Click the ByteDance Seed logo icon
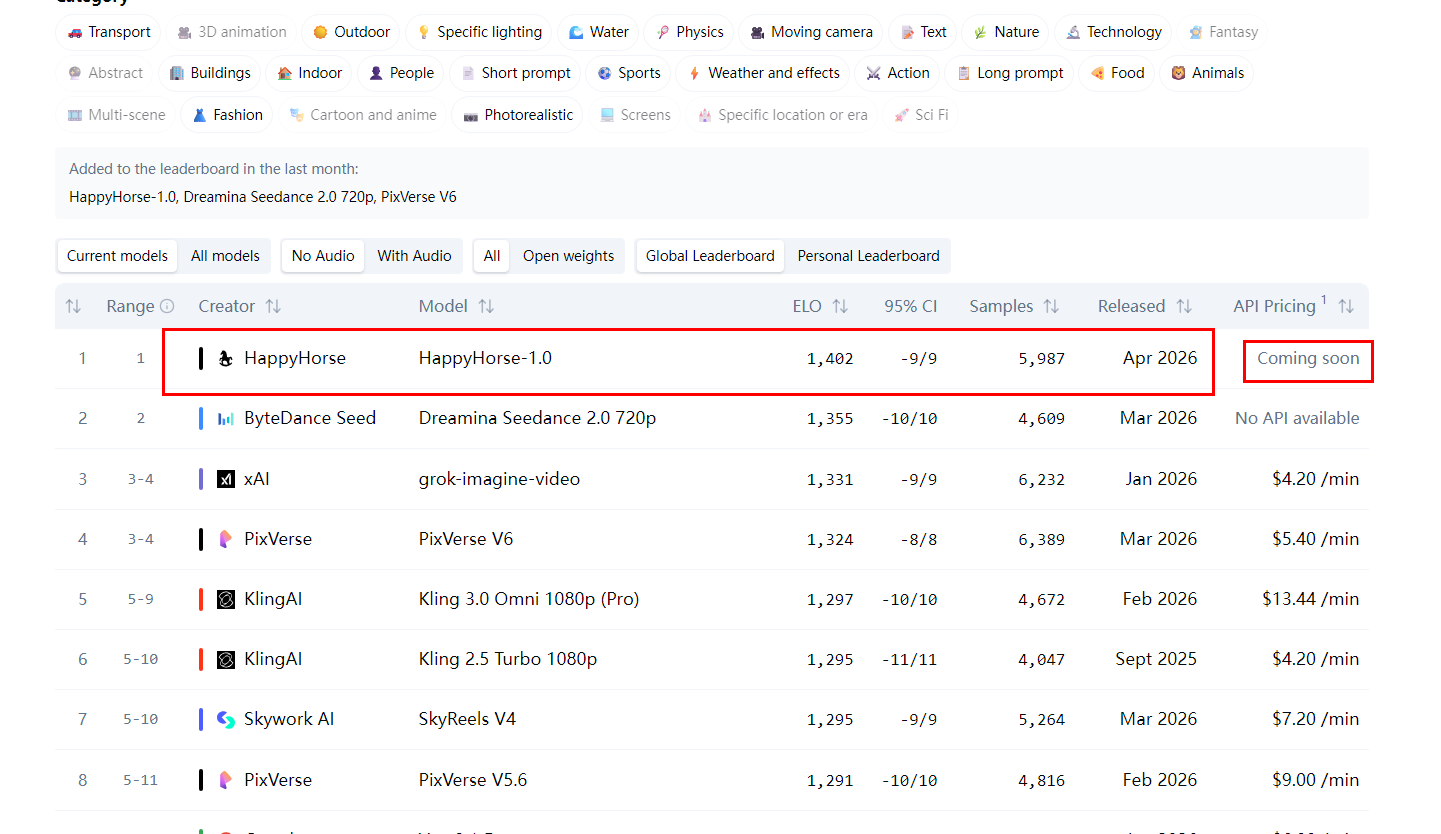Viewport: 1441px width, 834px height. [x=226, y=419]
